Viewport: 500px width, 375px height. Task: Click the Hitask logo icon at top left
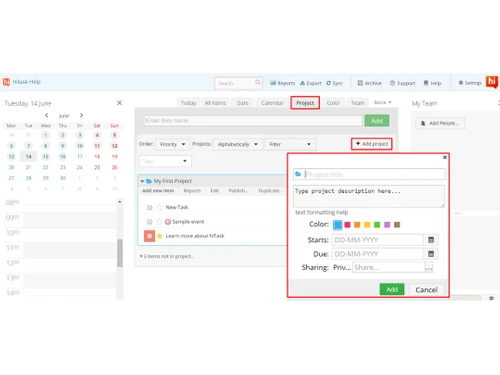point(6,82)
